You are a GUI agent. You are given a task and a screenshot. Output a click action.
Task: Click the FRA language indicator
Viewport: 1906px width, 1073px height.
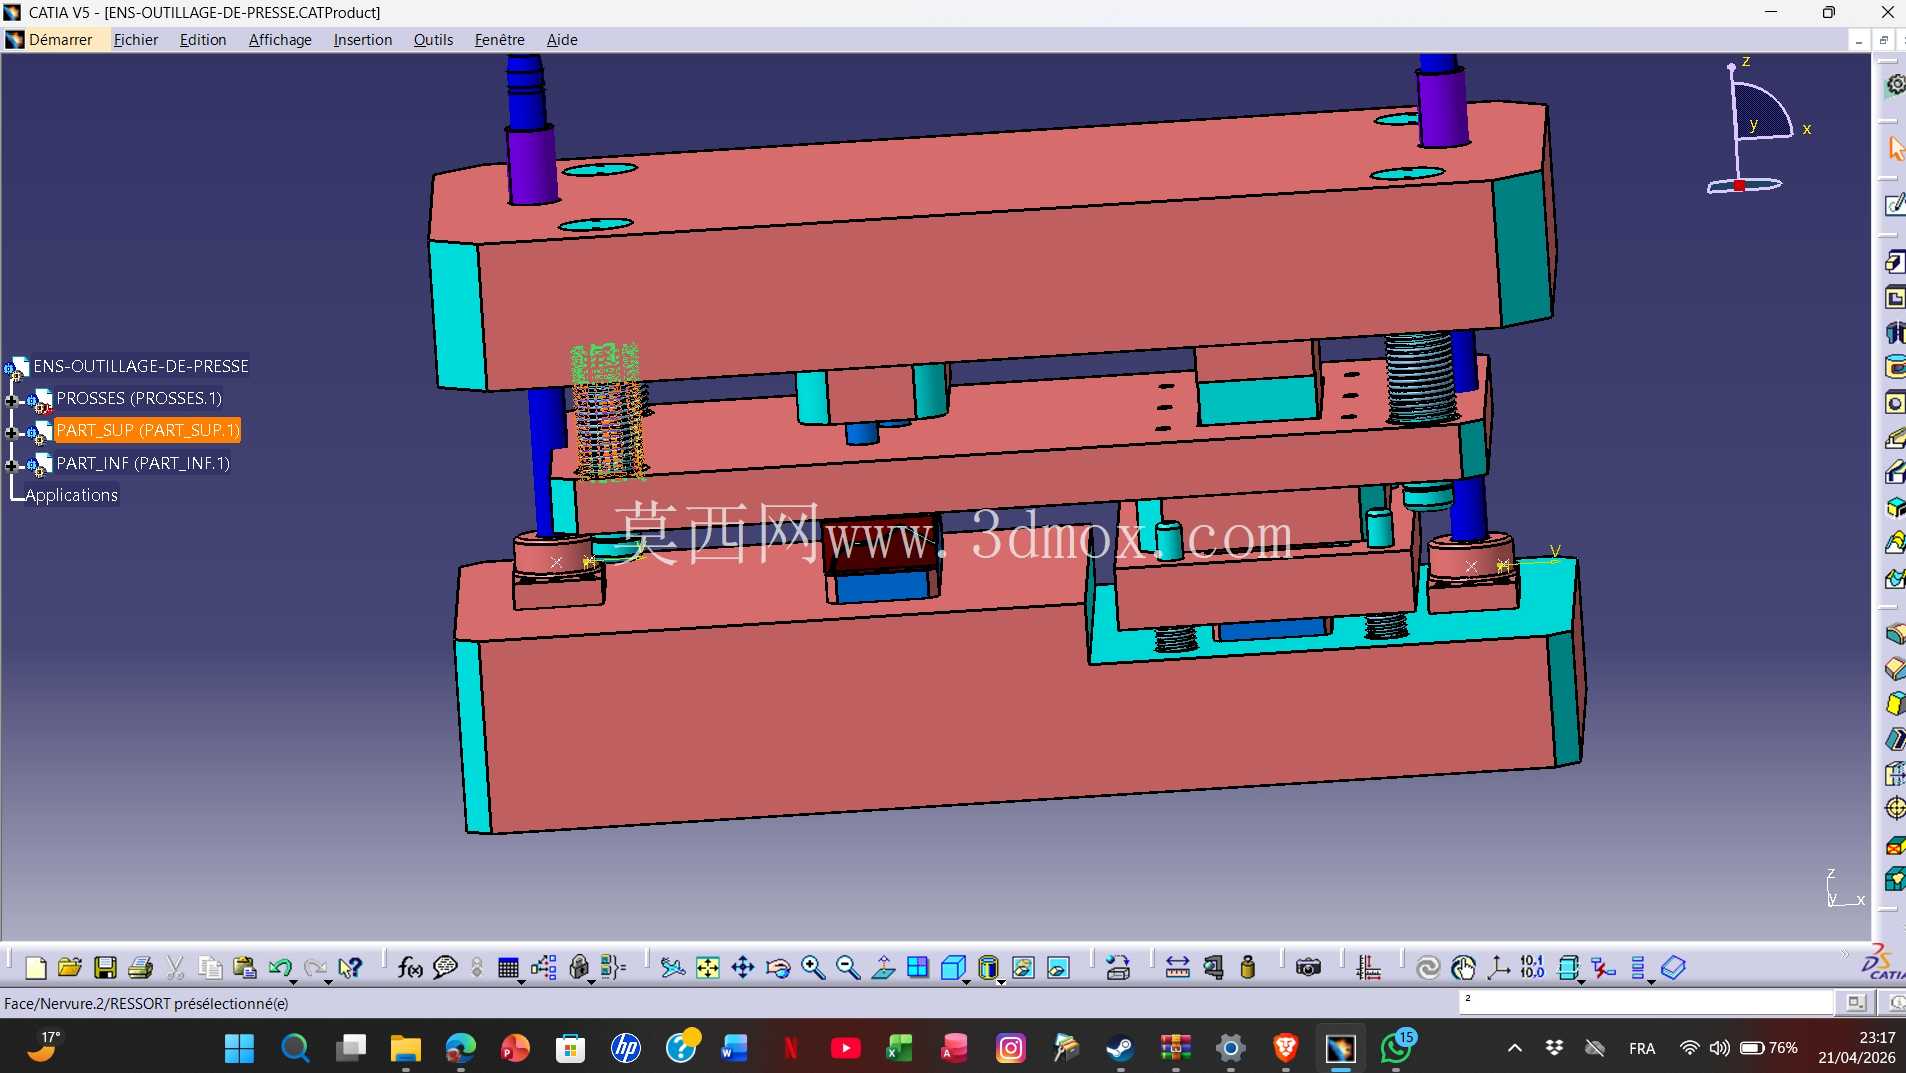tap(1642, 1048)
